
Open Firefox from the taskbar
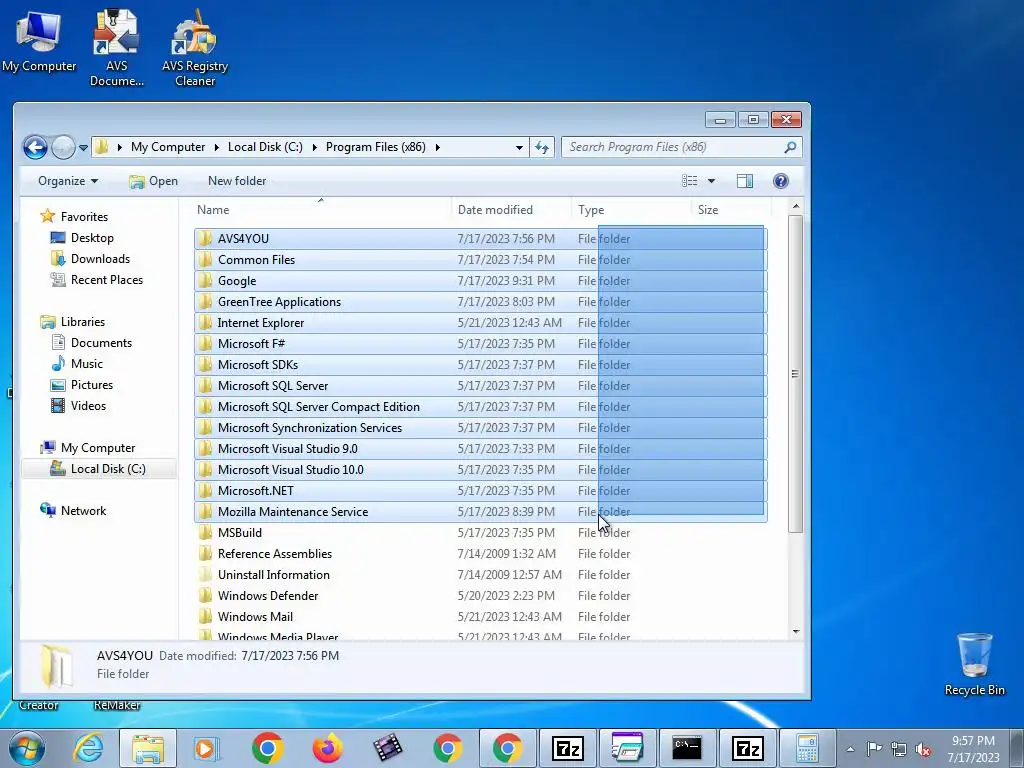(327, 748)
